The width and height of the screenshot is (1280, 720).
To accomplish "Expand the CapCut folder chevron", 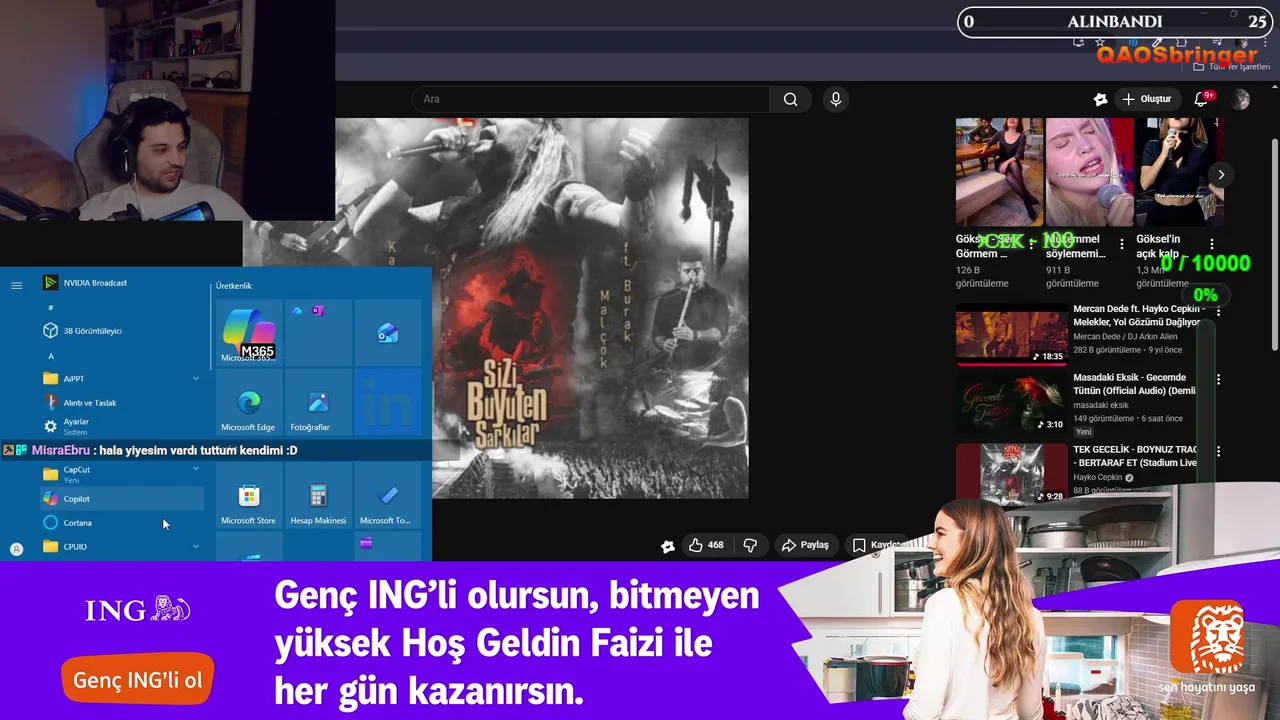I will pyautogui.click(x=196, y=468).
